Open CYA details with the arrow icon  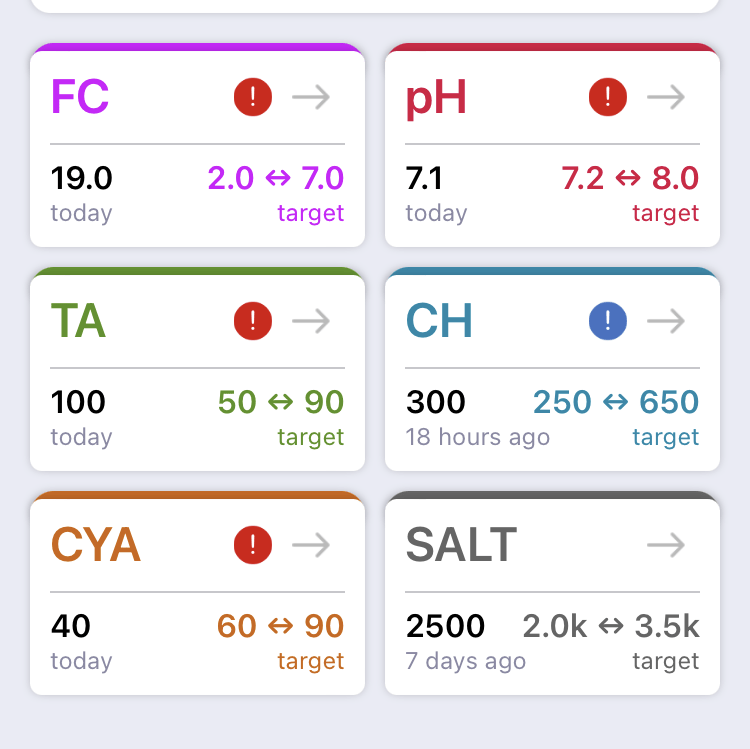tap(311, 545)
